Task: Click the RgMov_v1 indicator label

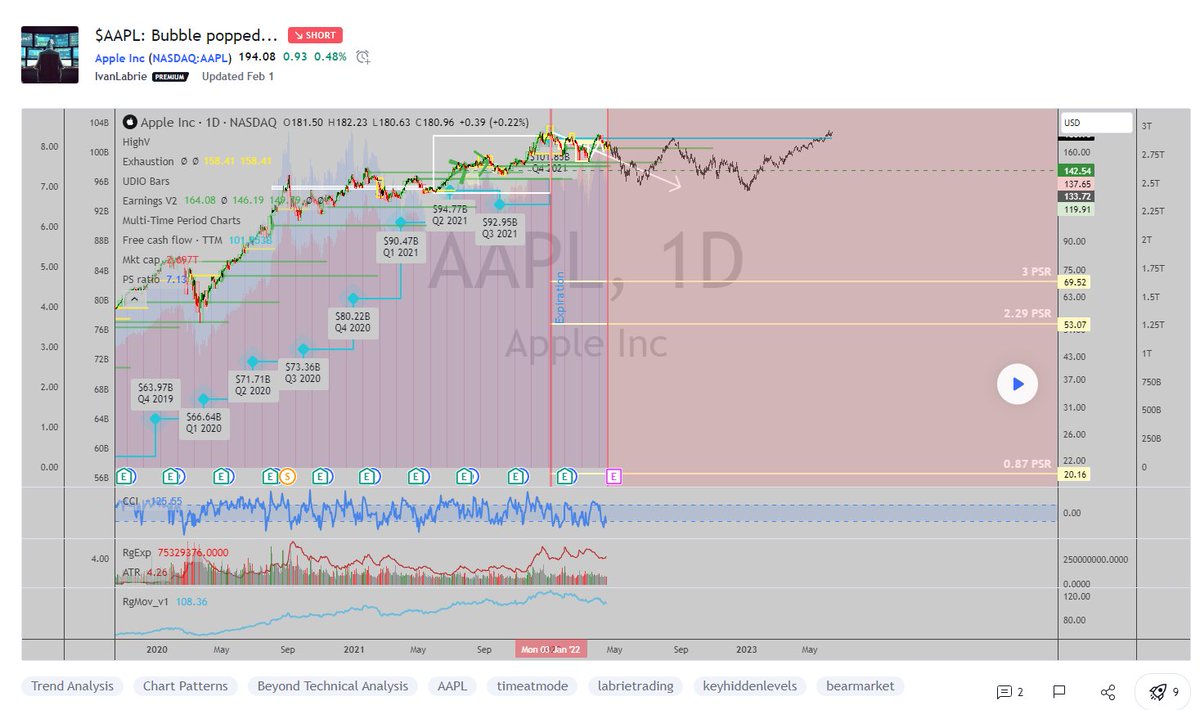Action: pyautogui.click(x=146, y=601)
